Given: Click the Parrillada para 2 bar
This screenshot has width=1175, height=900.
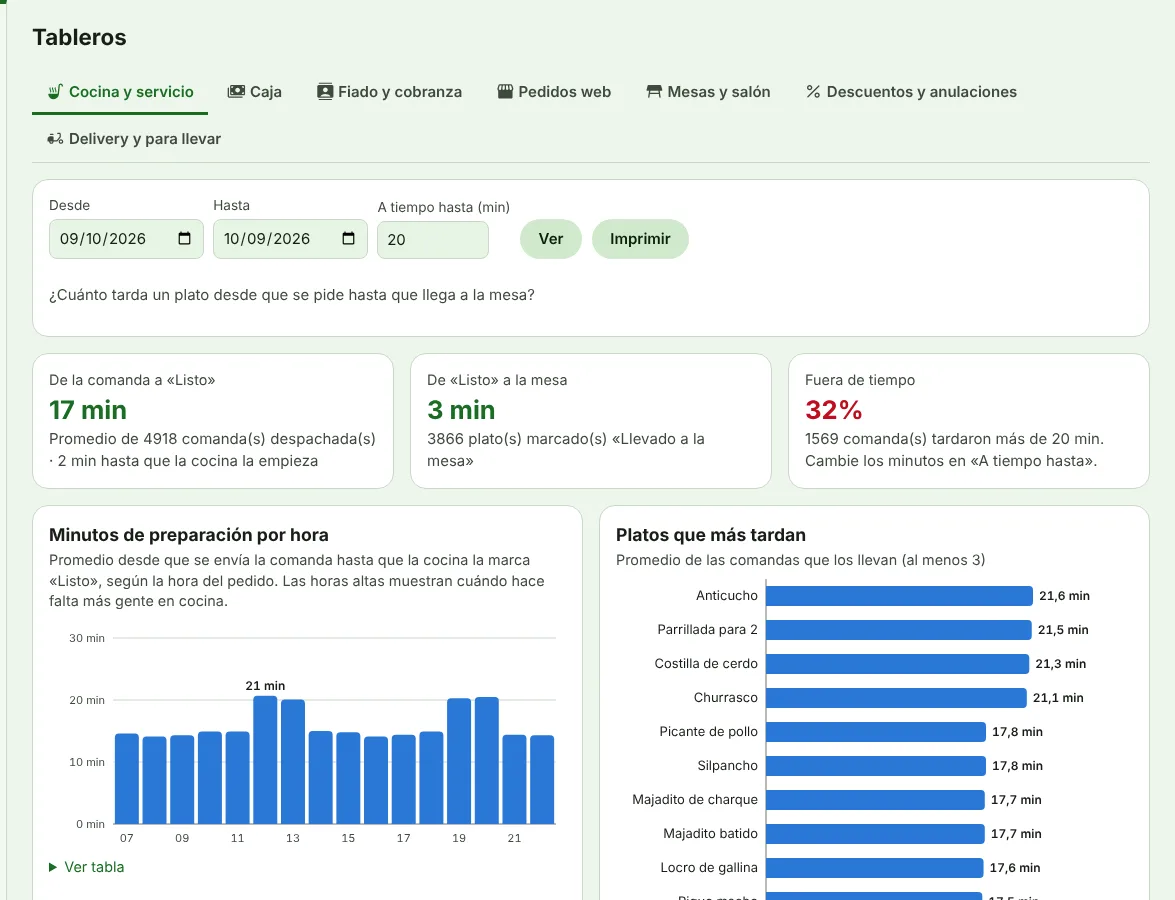Looking at the screenshot, I should (x=898, y=629).
